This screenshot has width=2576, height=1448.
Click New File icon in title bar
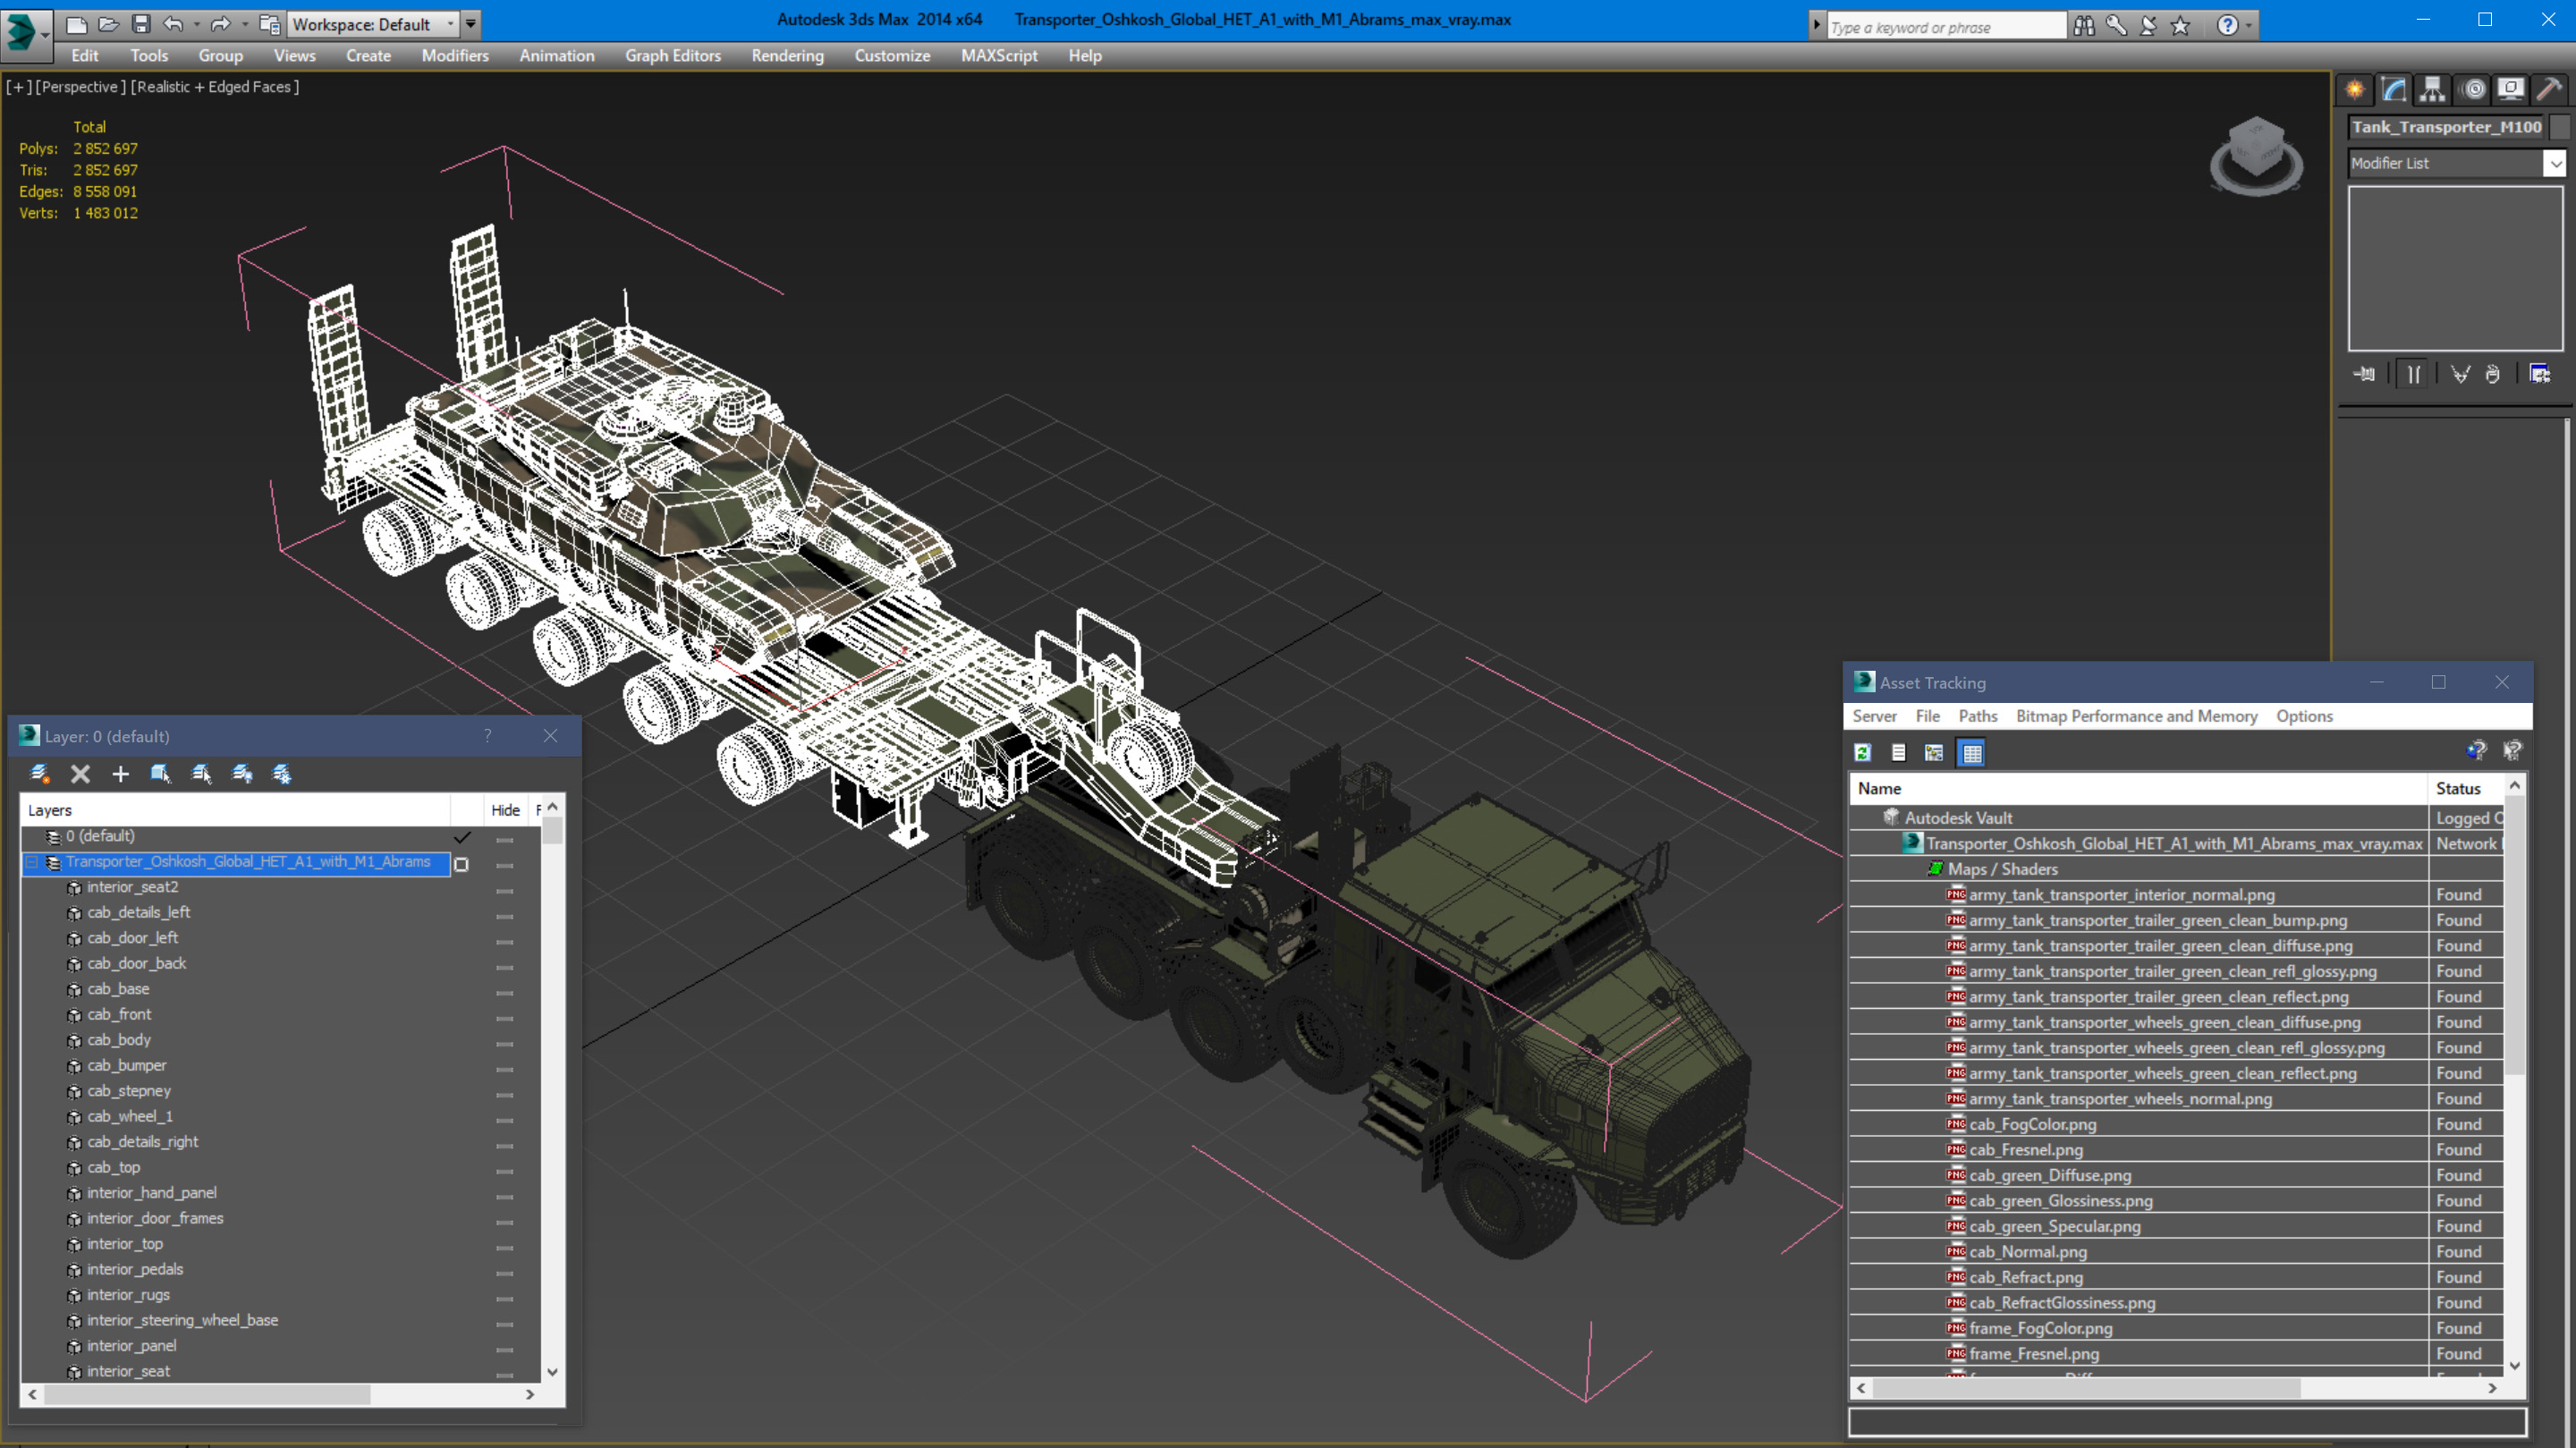click(76, 23)
